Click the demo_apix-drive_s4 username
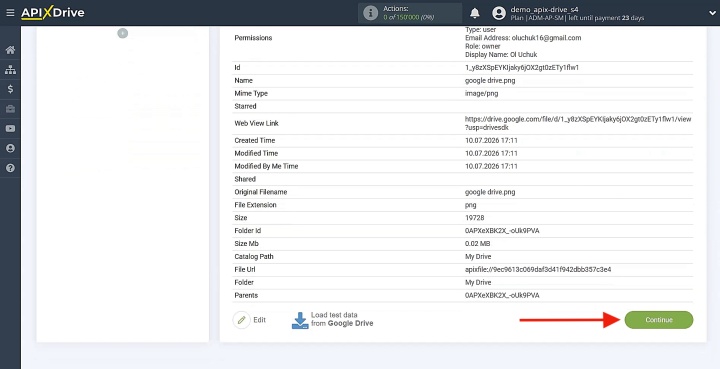Viewport: 720px width, 369px height. (x=545, y=9)
